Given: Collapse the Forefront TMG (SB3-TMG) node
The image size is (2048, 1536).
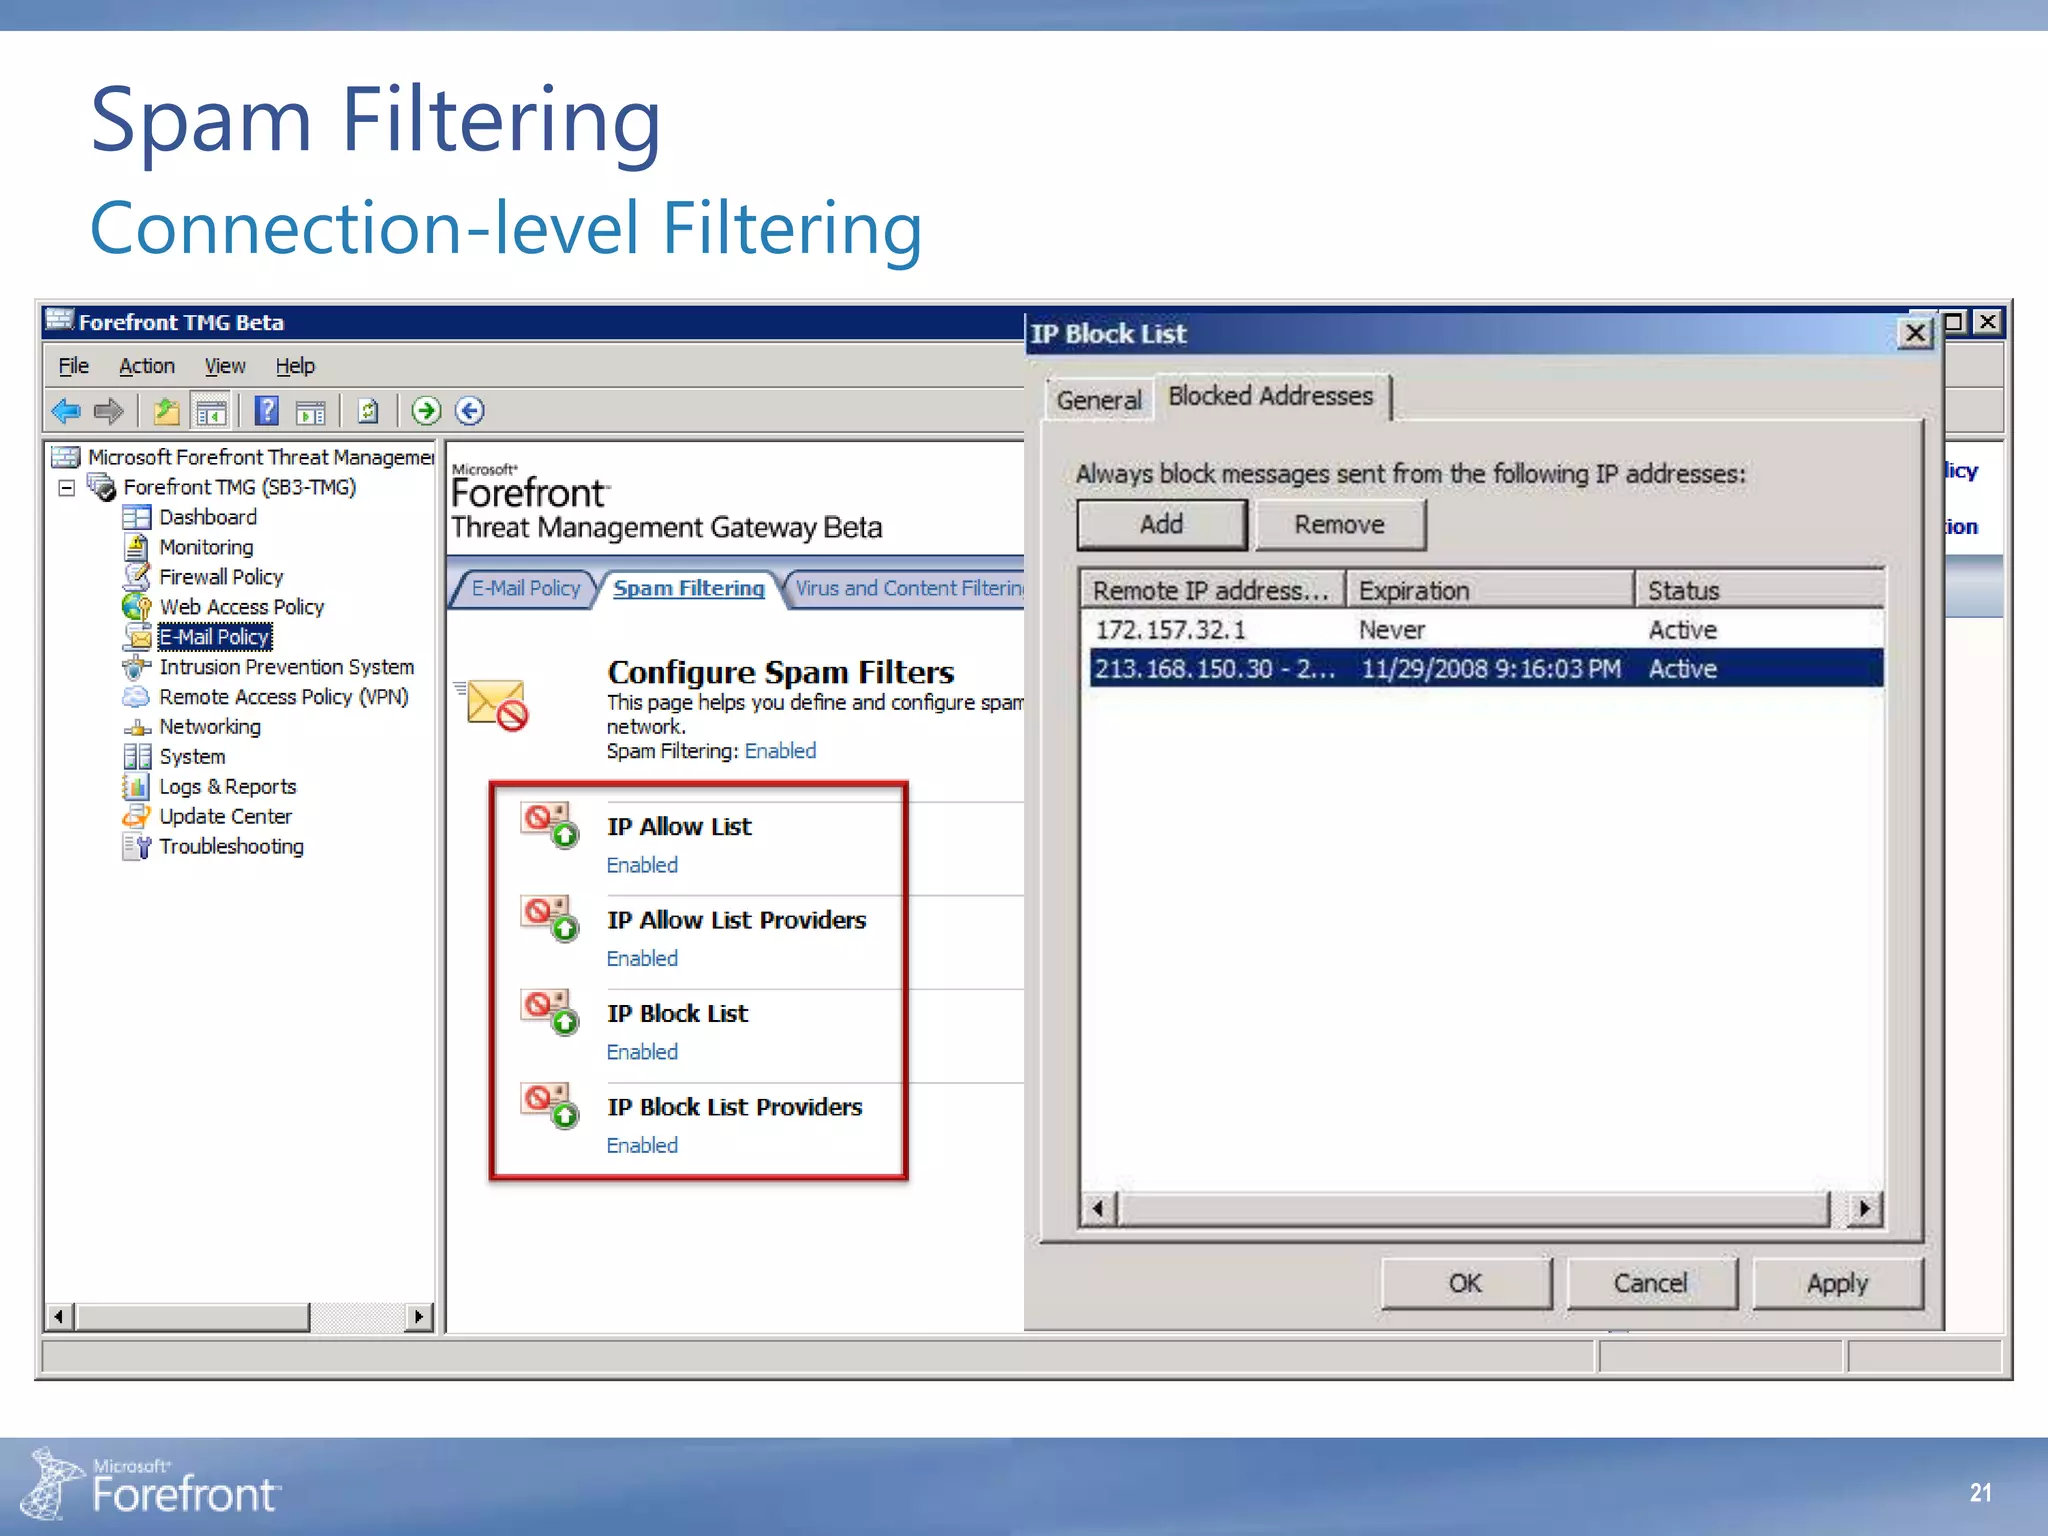Looking at the screenshot, I should click(x=67, y=488).
